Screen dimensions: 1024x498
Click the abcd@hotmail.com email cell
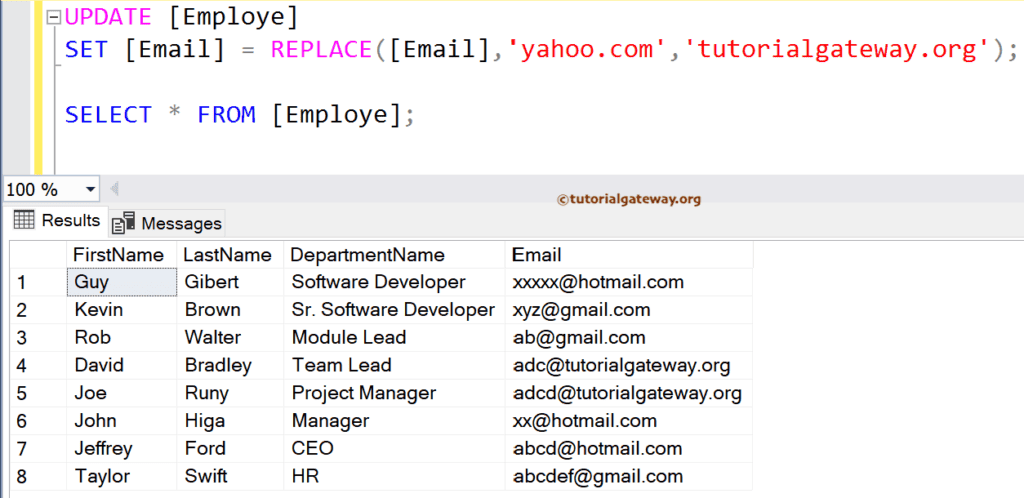pos(629,449)
